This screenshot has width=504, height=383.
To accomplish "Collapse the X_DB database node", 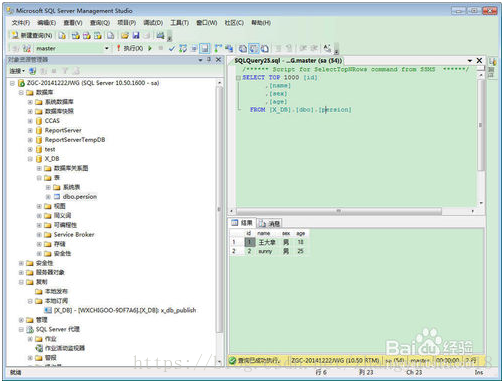I will [x=30, y=159].
